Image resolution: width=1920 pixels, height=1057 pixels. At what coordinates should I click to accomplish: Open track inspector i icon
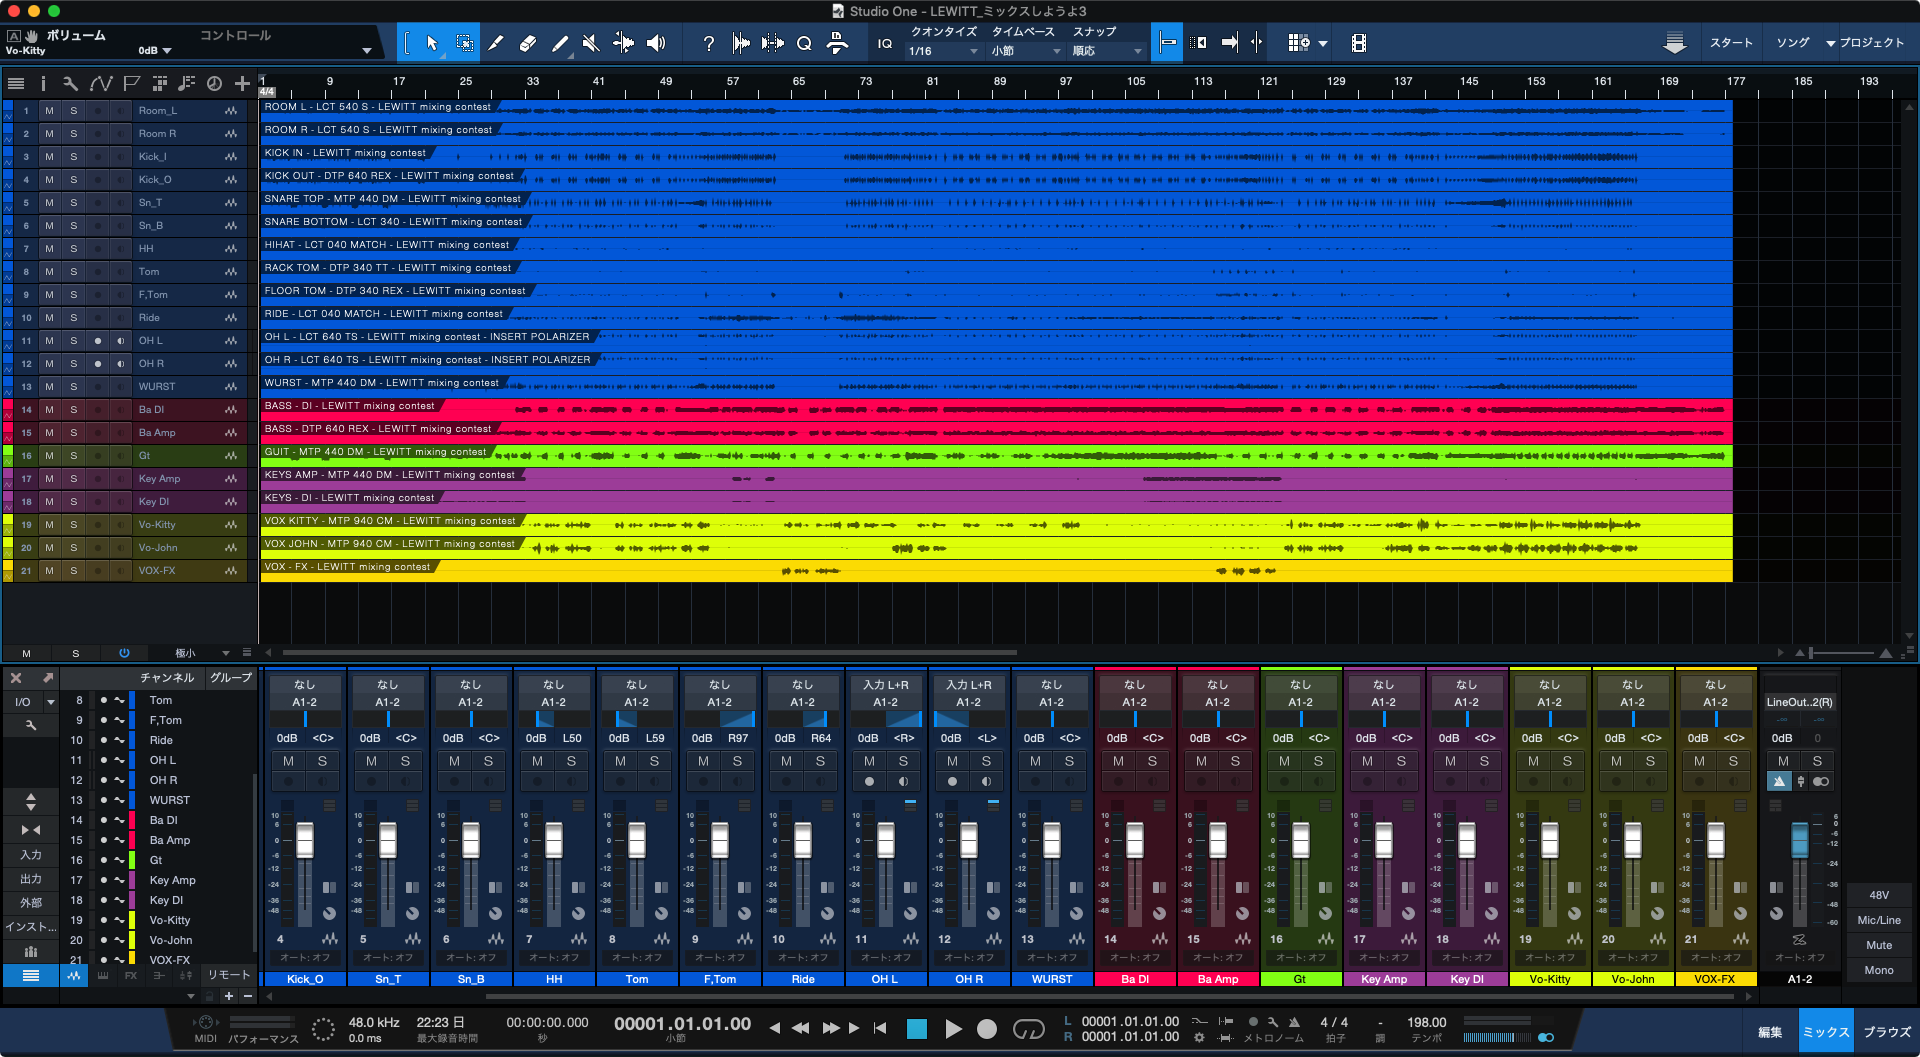tap(43, 84)
